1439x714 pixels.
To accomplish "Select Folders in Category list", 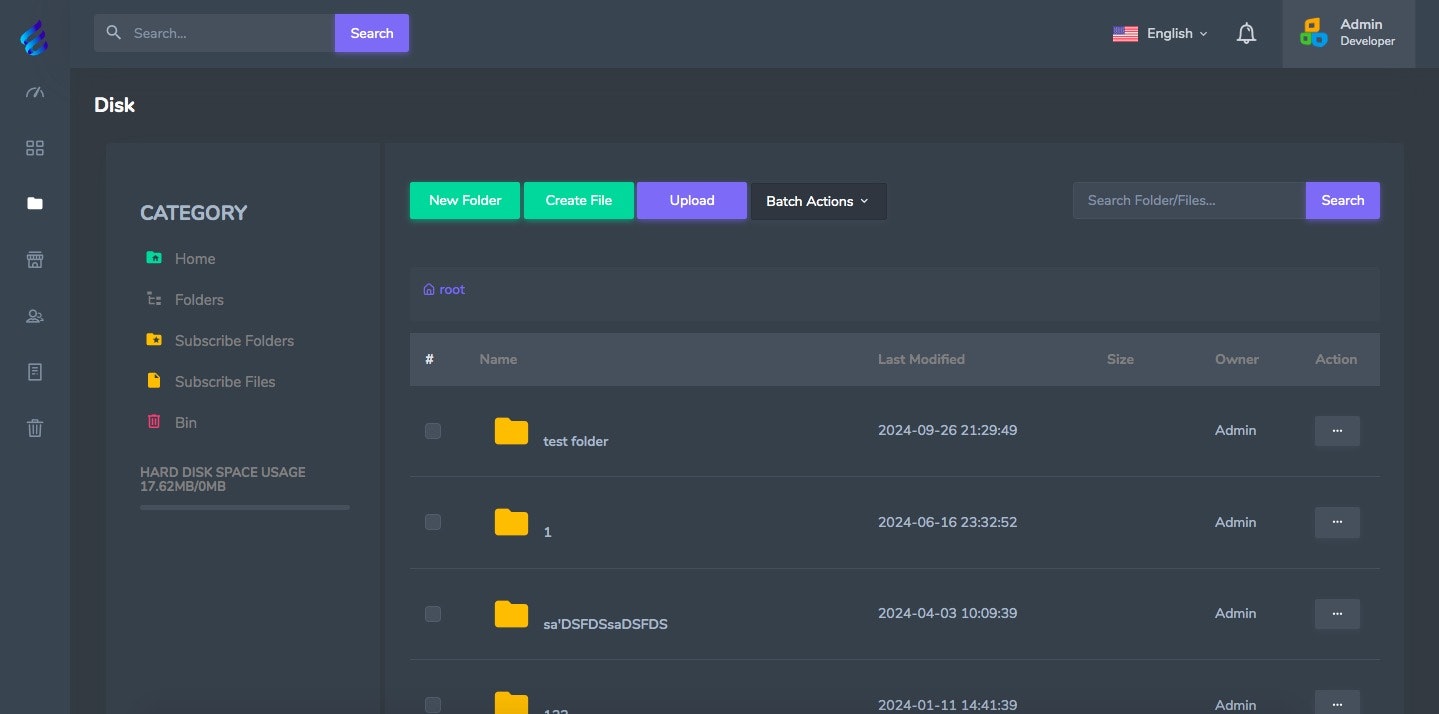I will click(x=199, y=299).
